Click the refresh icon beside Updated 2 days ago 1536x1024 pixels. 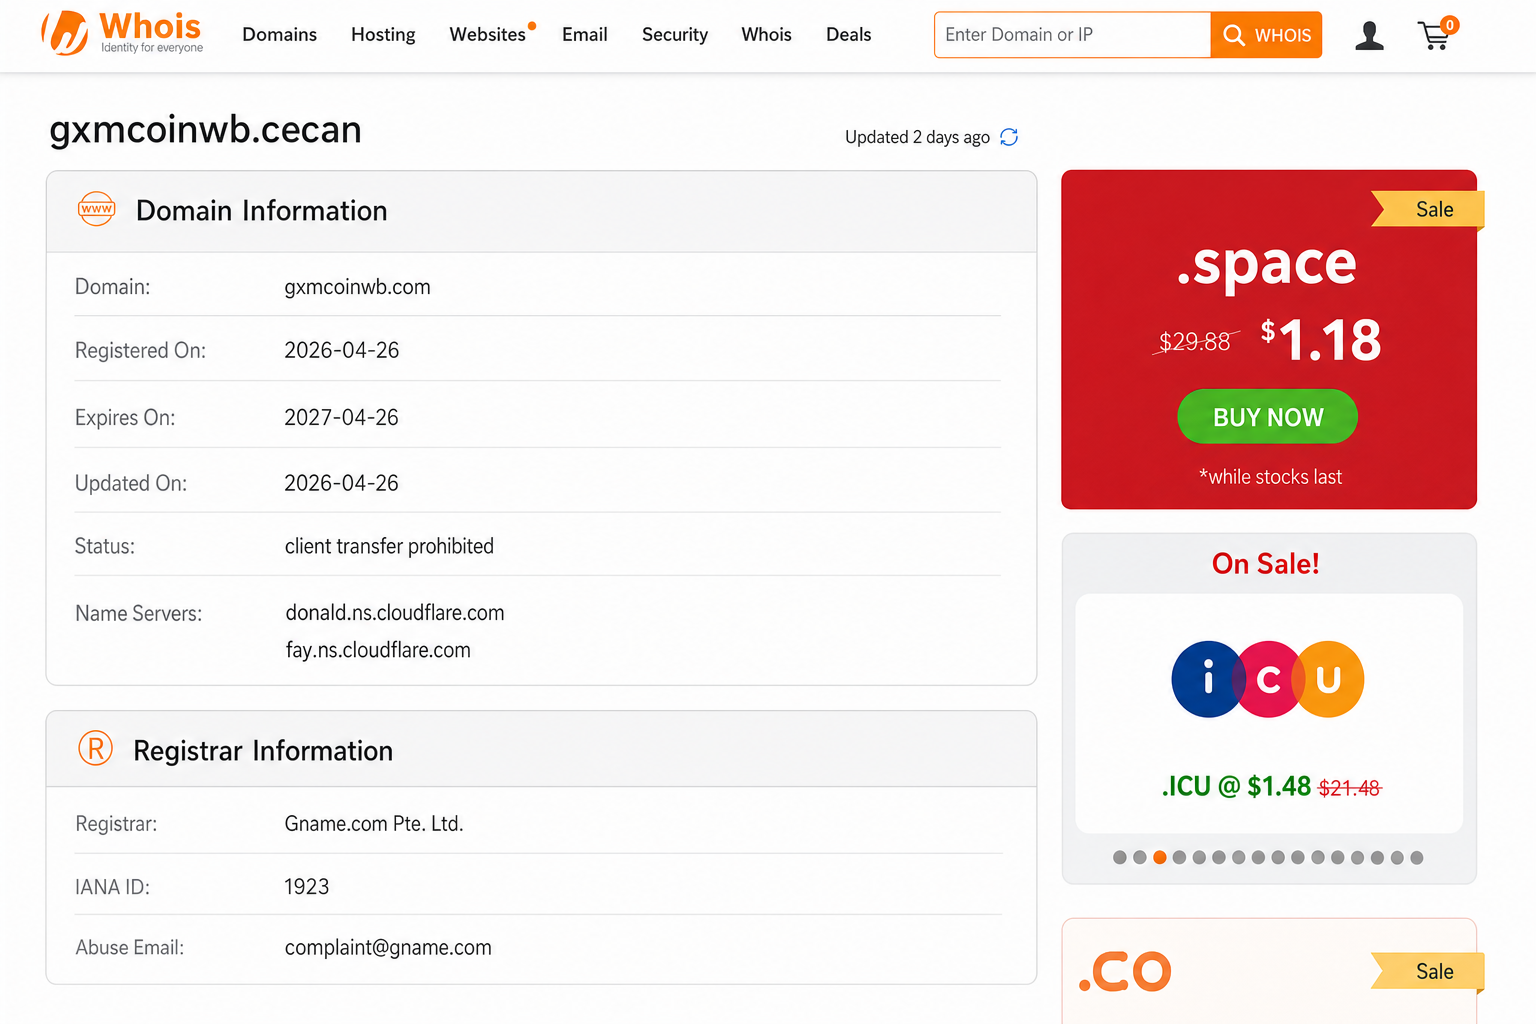pos(1009,137)
